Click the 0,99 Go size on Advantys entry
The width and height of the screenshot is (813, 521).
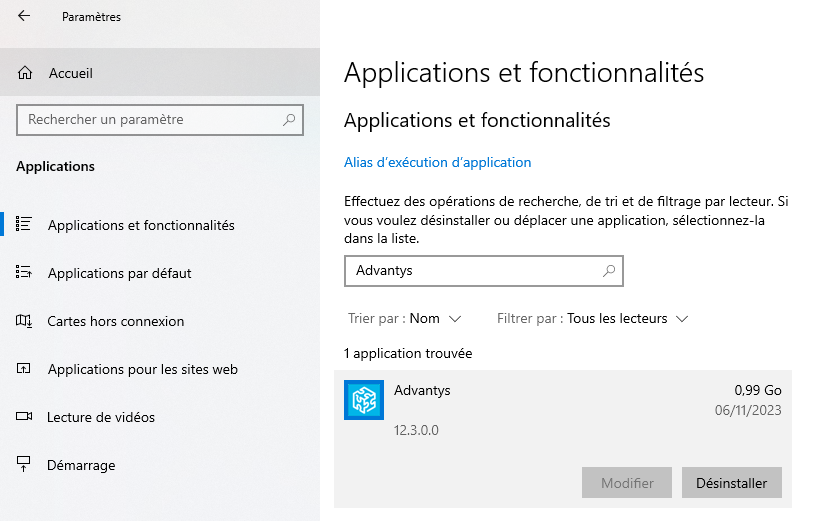click(x=757, y=390)
